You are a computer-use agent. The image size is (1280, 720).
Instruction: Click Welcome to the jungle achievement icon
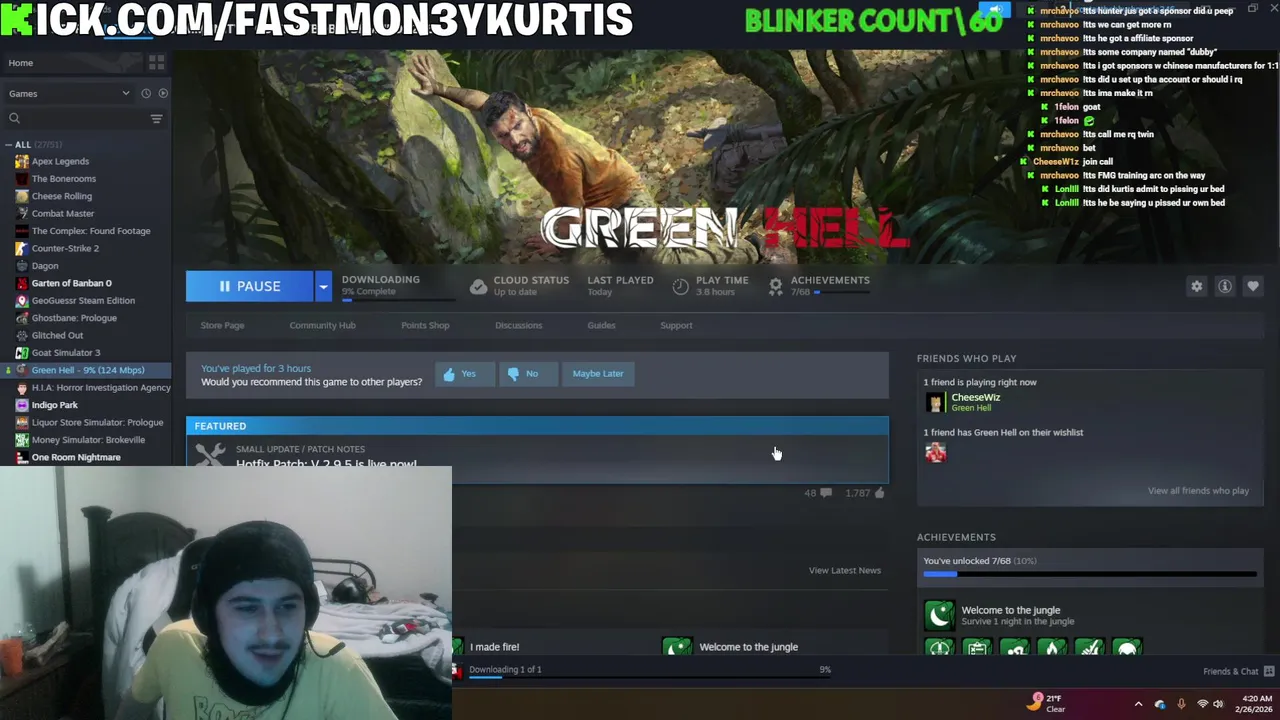coord(939,615)
